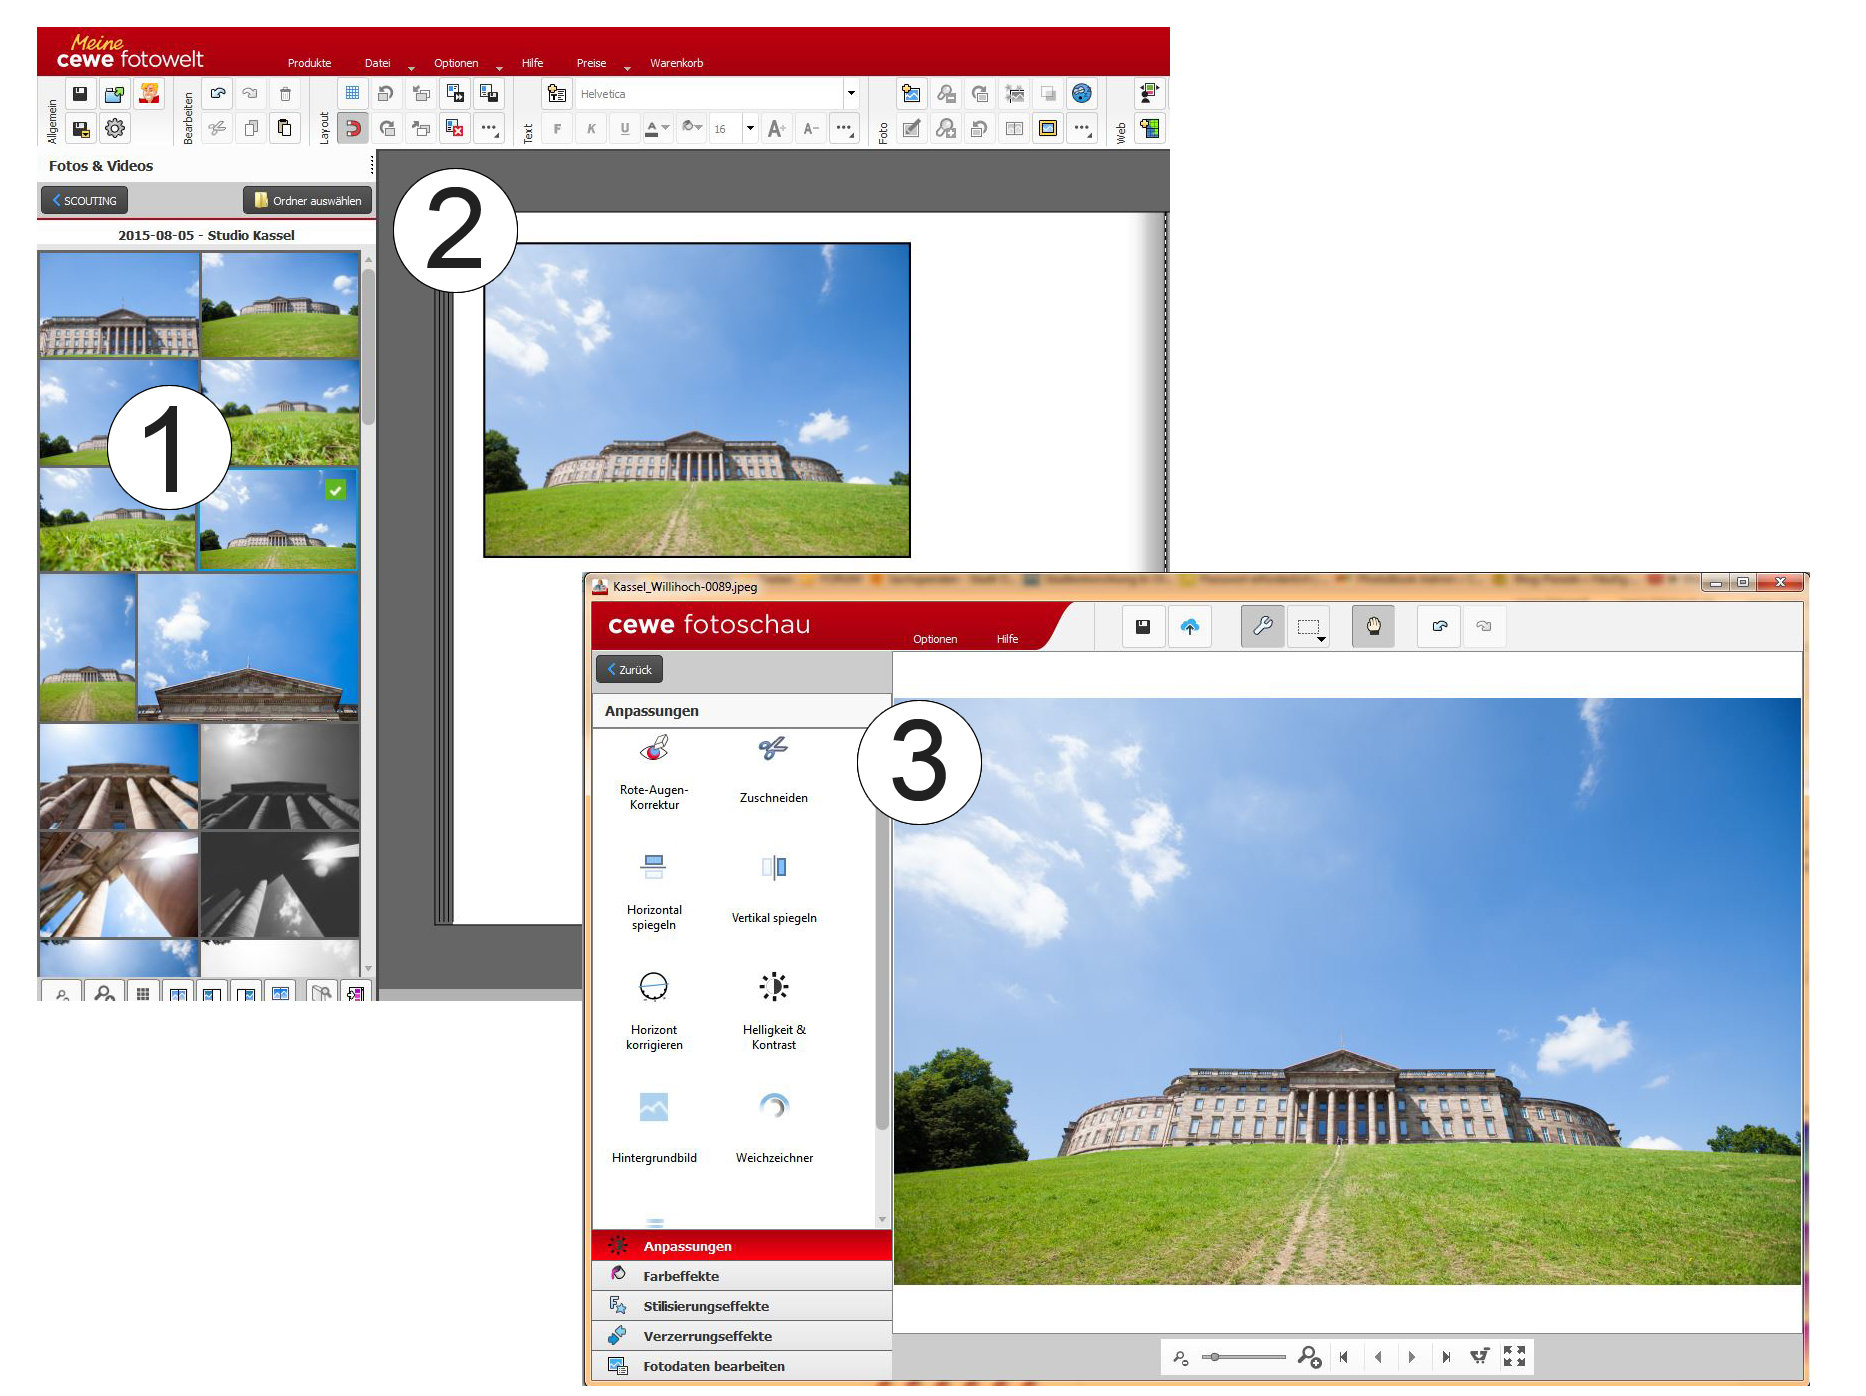Image resolution: width=1866 pixels, height=1396 pixels.
Task: Click the insert text box icon
Action: [x=557, y=94]
